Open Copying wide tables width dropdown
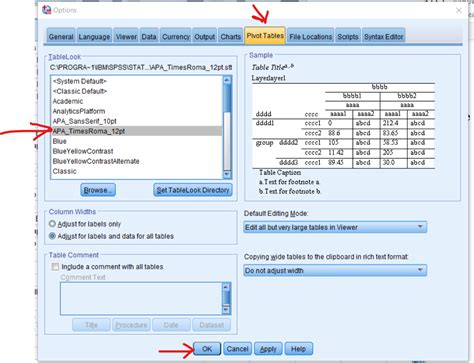 tap(335, 270)
